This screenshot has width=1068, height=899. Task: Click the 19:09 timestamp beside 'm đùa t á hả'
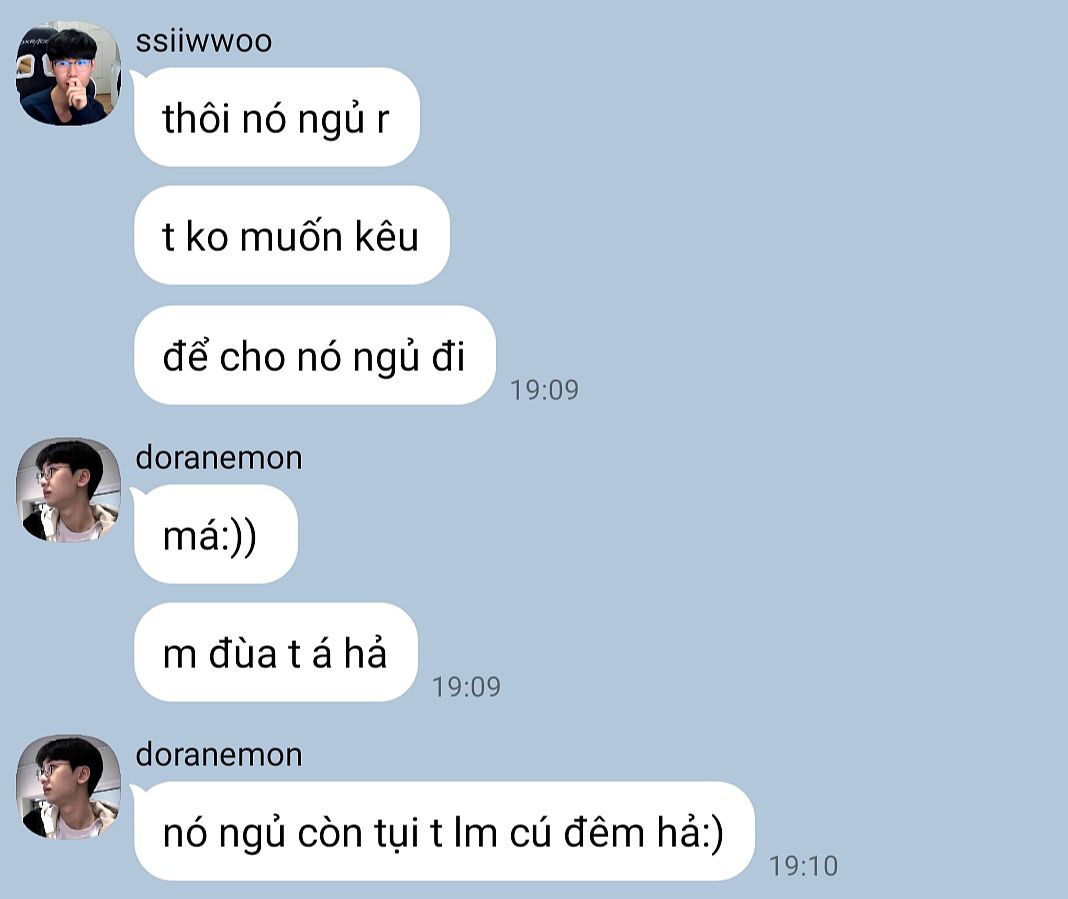click(x=467, y=687)
